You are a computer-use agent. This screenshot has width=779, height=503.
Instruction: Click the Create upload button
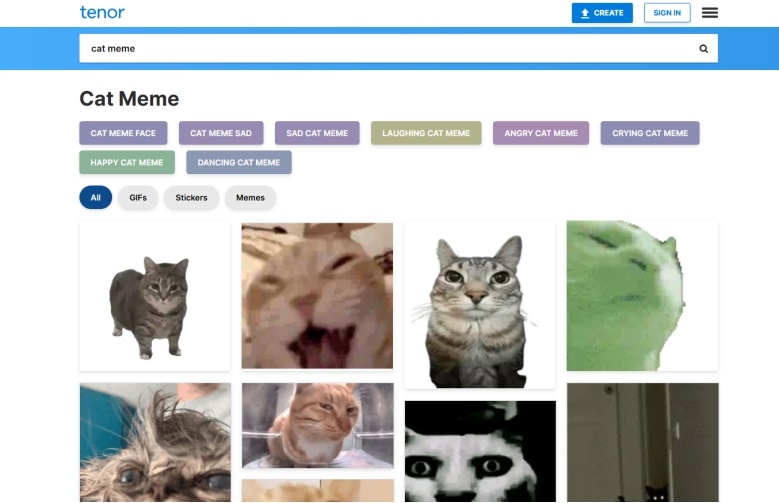tap(602, 13)
